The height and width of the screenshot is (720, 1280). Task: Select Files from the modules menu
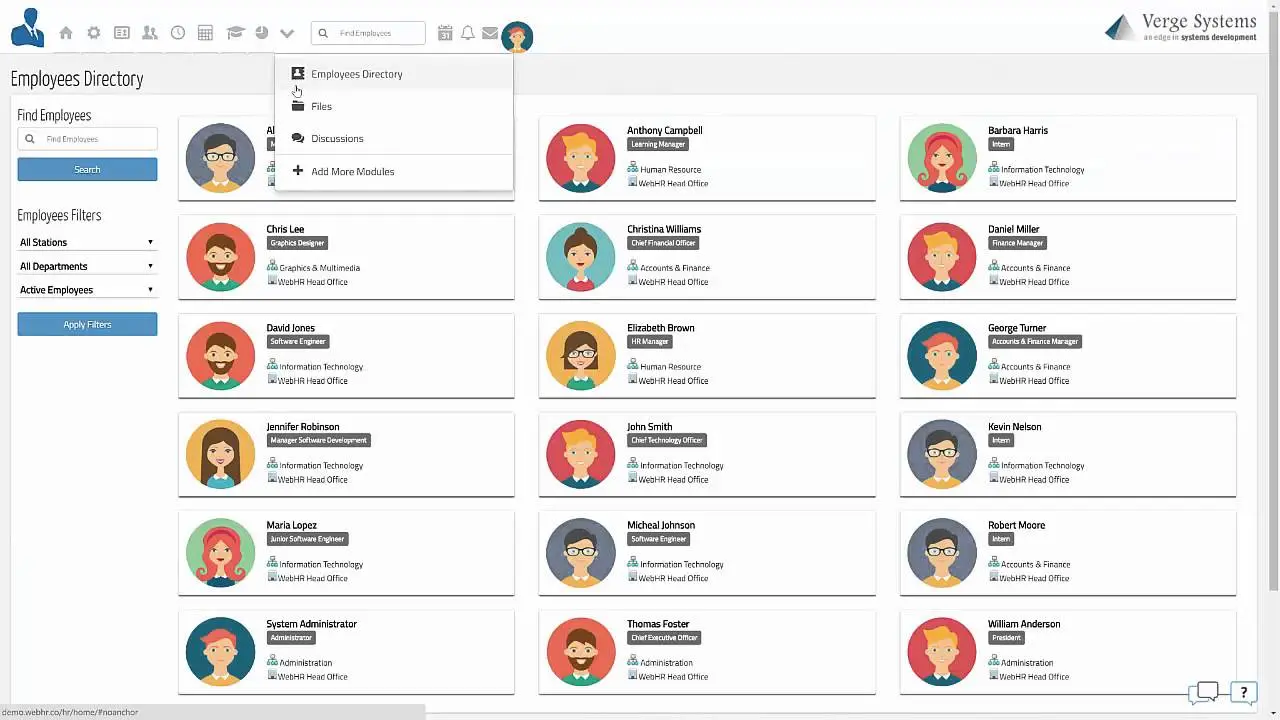pos(321,106)
